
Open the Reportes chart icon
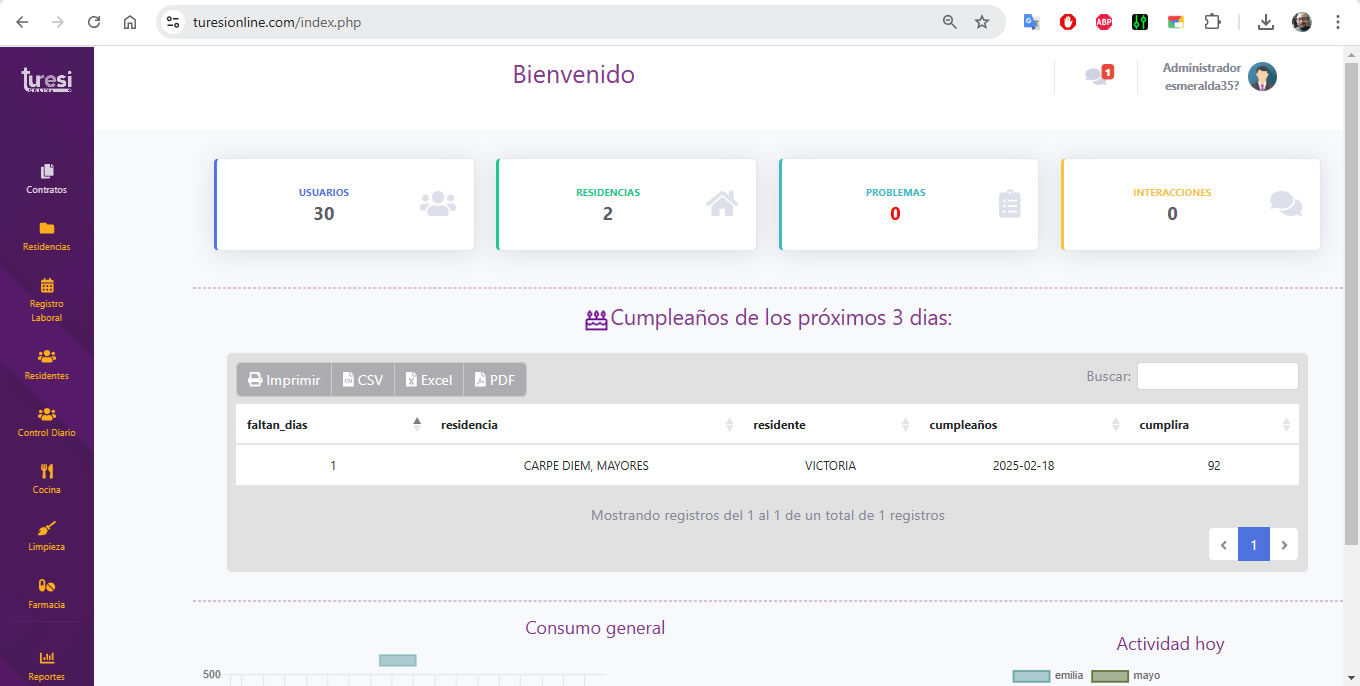tap(47, 658)
